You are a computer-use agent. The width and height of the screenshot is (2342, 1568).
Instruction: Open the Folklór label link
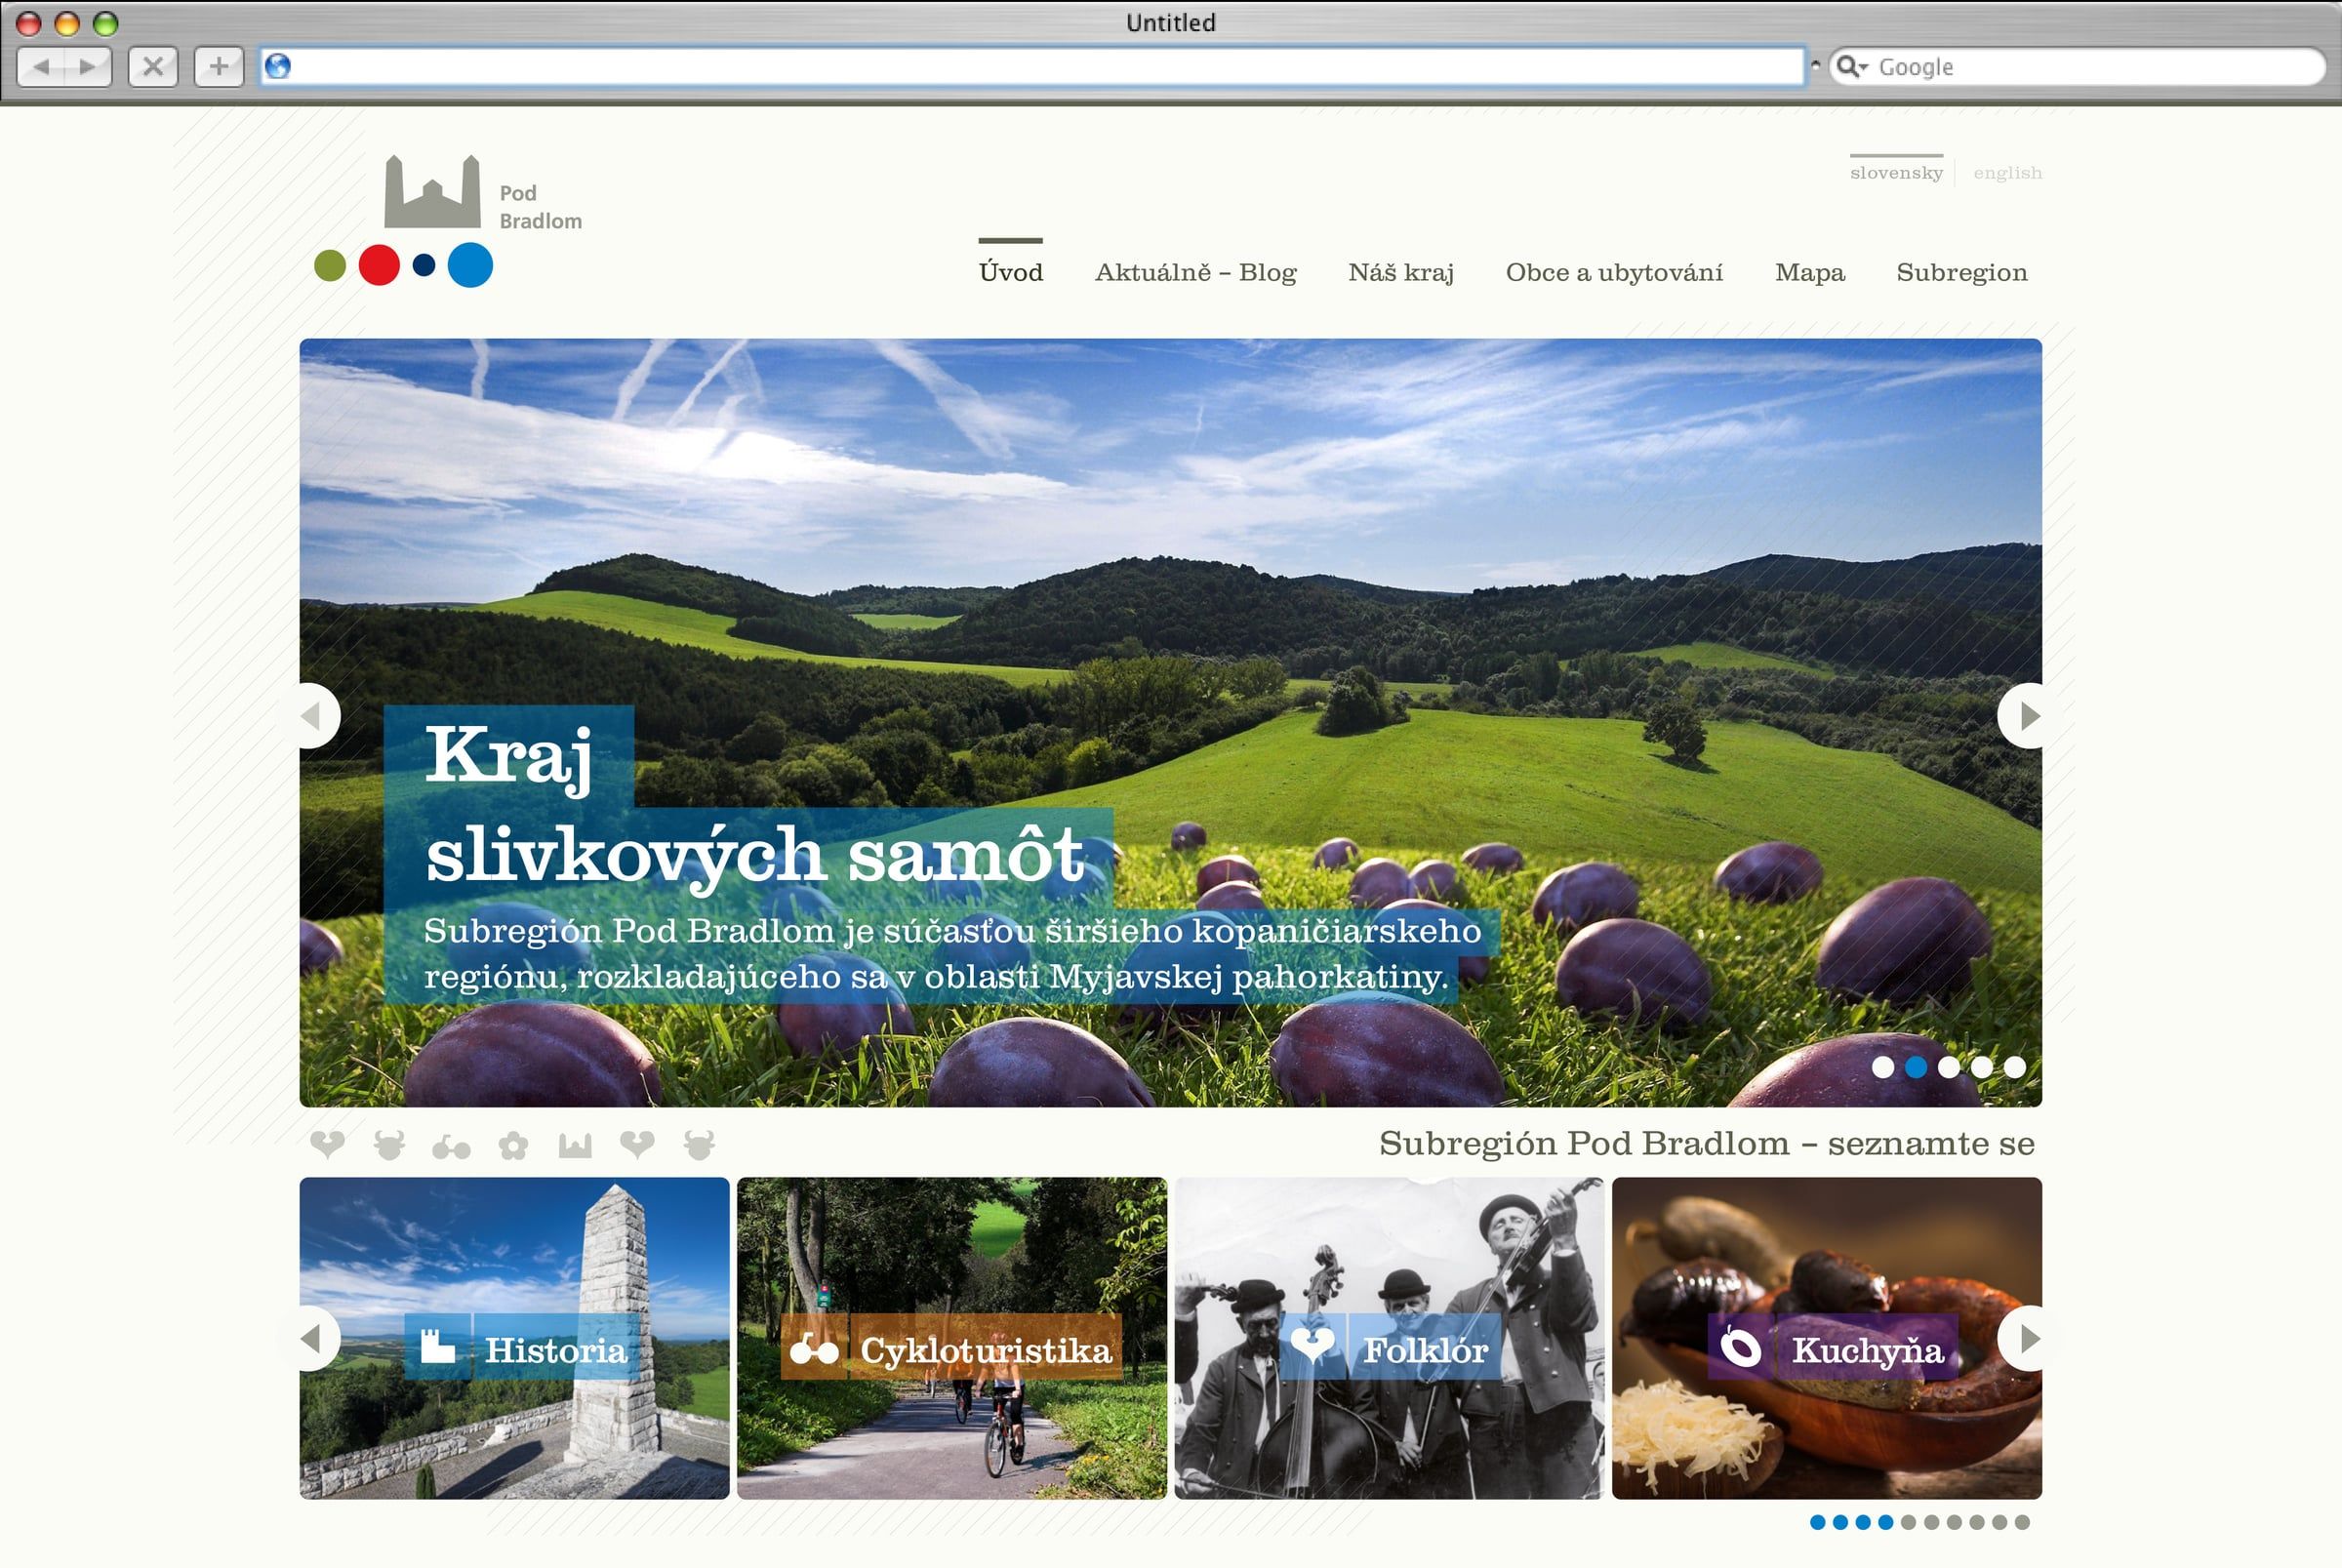pyautogui.click(x=1425, y=1350)
